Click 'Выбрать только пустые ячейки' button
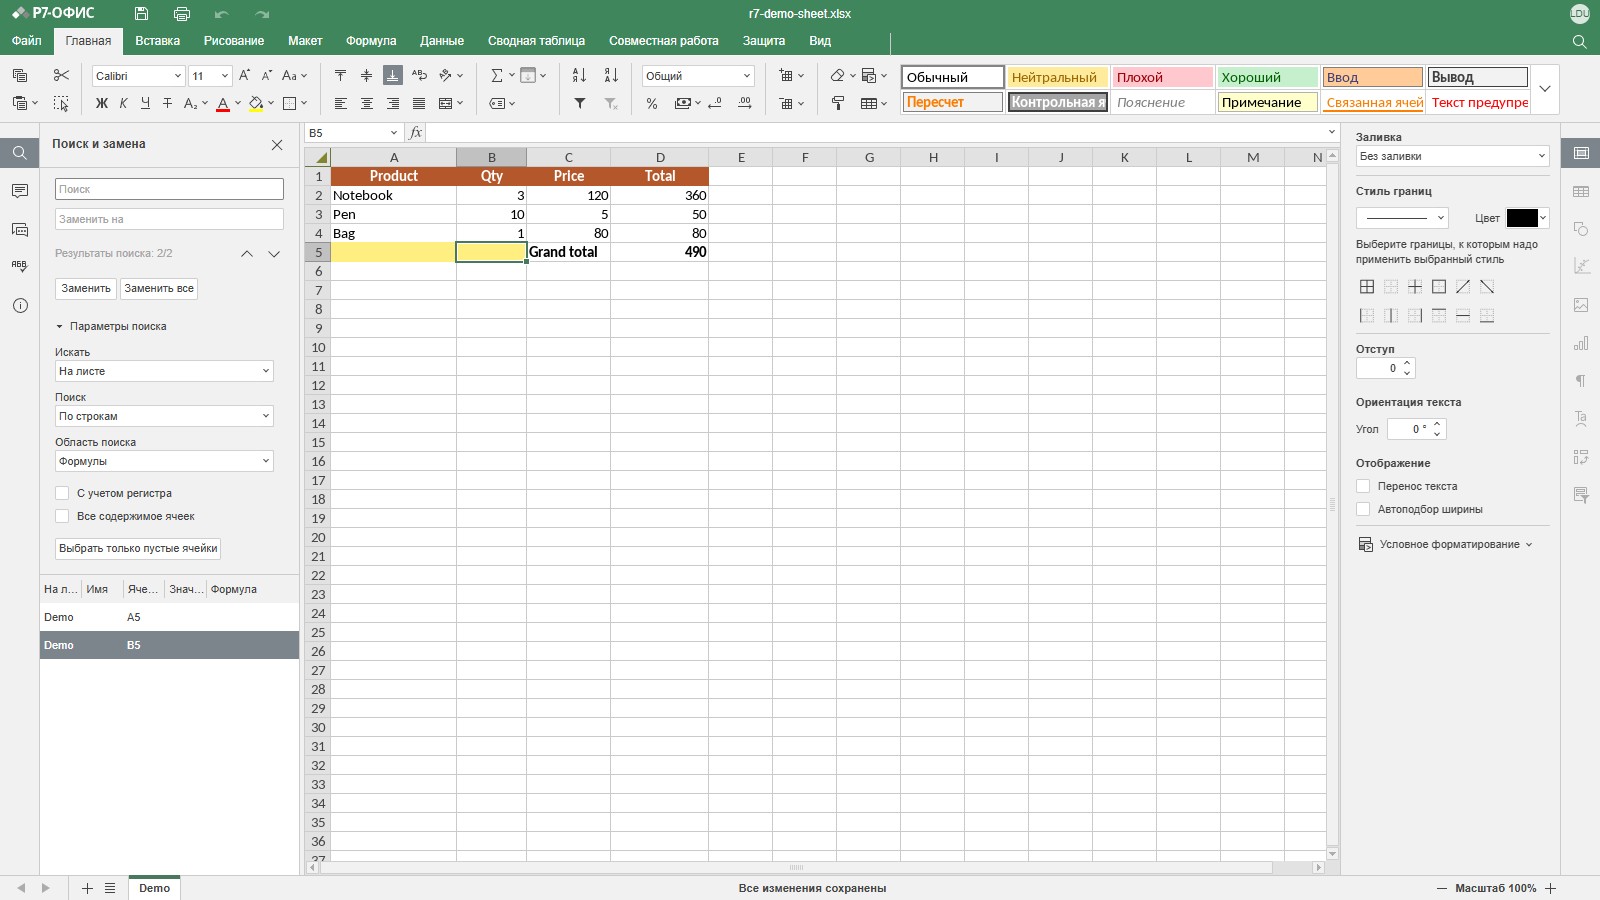The height and width of the screenshot is (900, 1600). 138,548
